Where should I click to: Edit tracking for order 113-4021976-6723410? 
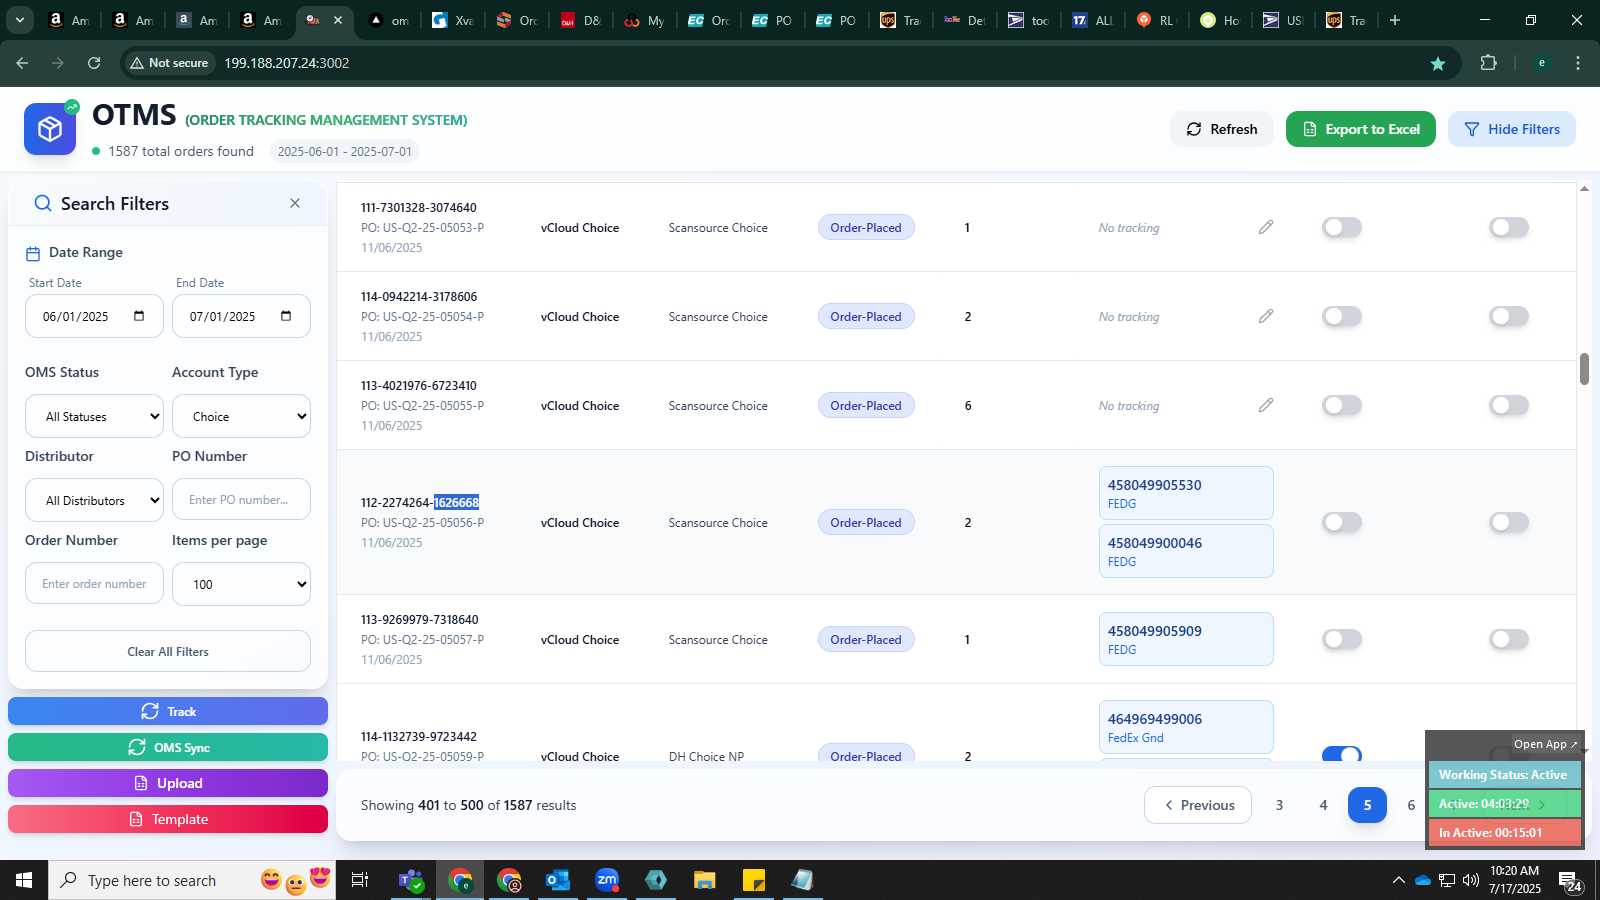1266,405
